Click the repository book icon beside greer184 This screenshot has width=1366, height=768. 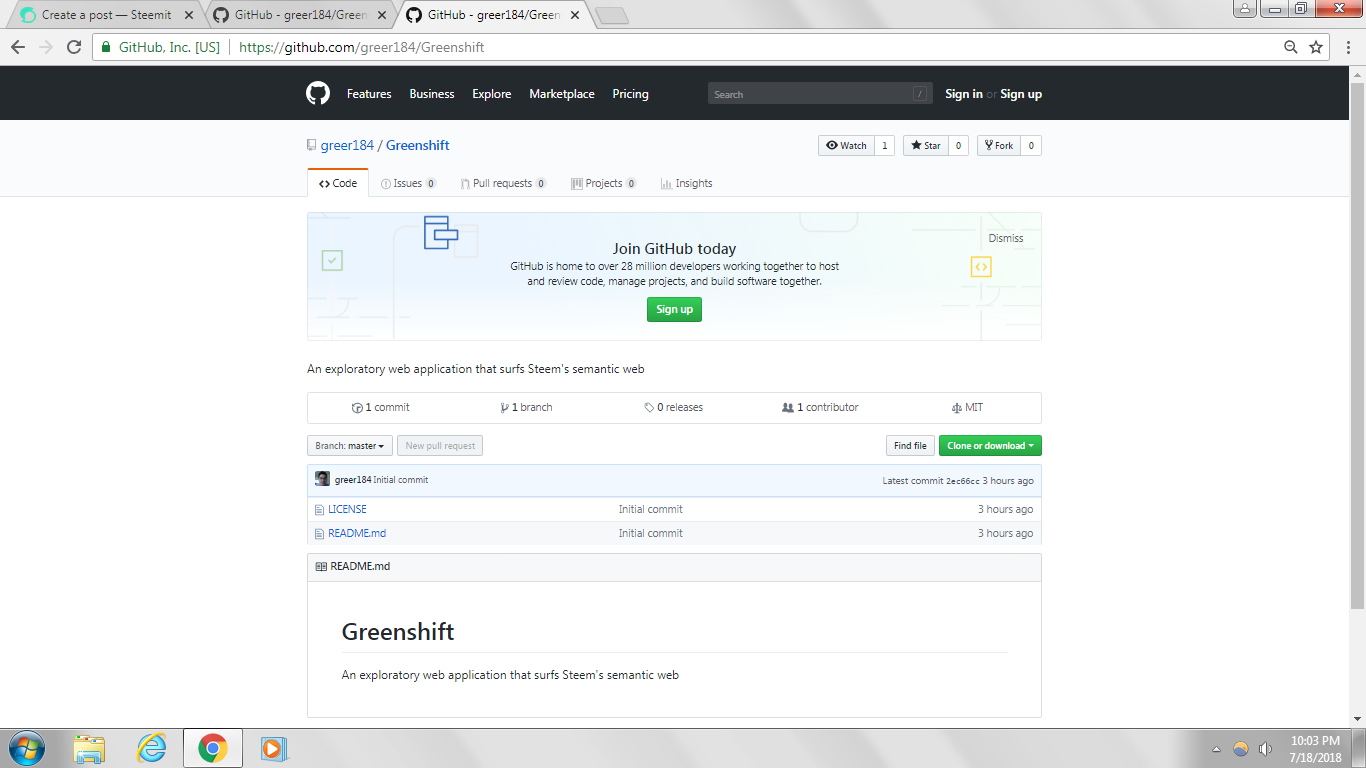click(312, 145)
